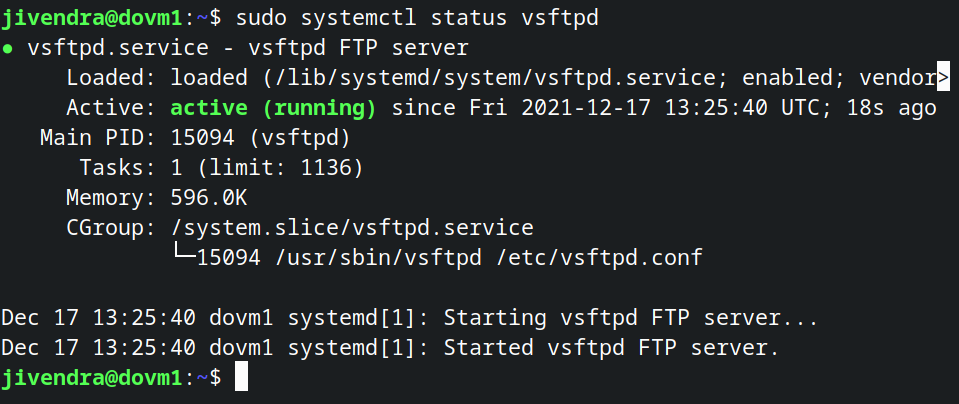Click the green status dot before vsftpd.service

pos(8,48)
